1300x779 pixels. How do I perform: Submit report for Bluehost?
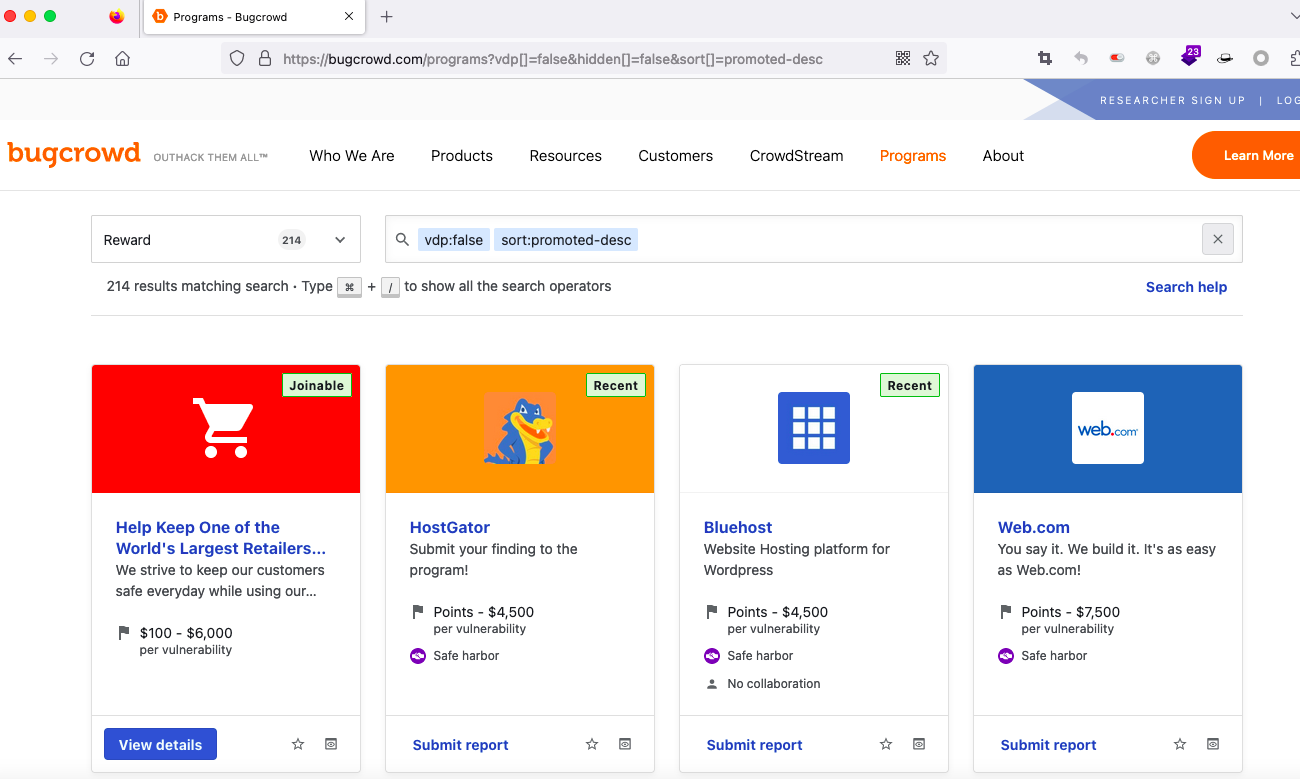(755, 745)
